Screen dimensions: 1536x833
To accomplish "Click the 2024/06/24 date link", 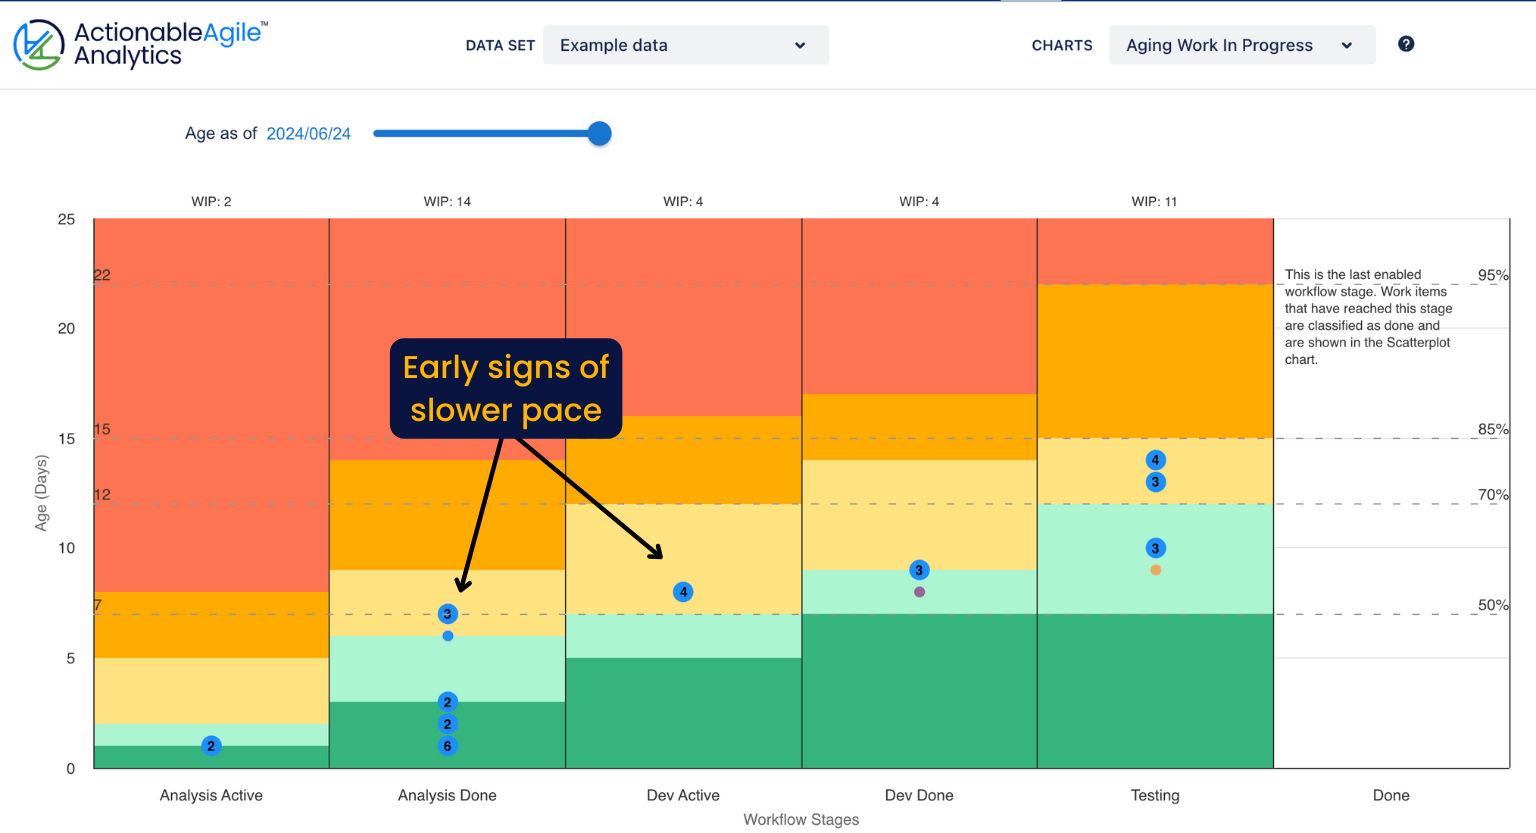I will point(308,133).
